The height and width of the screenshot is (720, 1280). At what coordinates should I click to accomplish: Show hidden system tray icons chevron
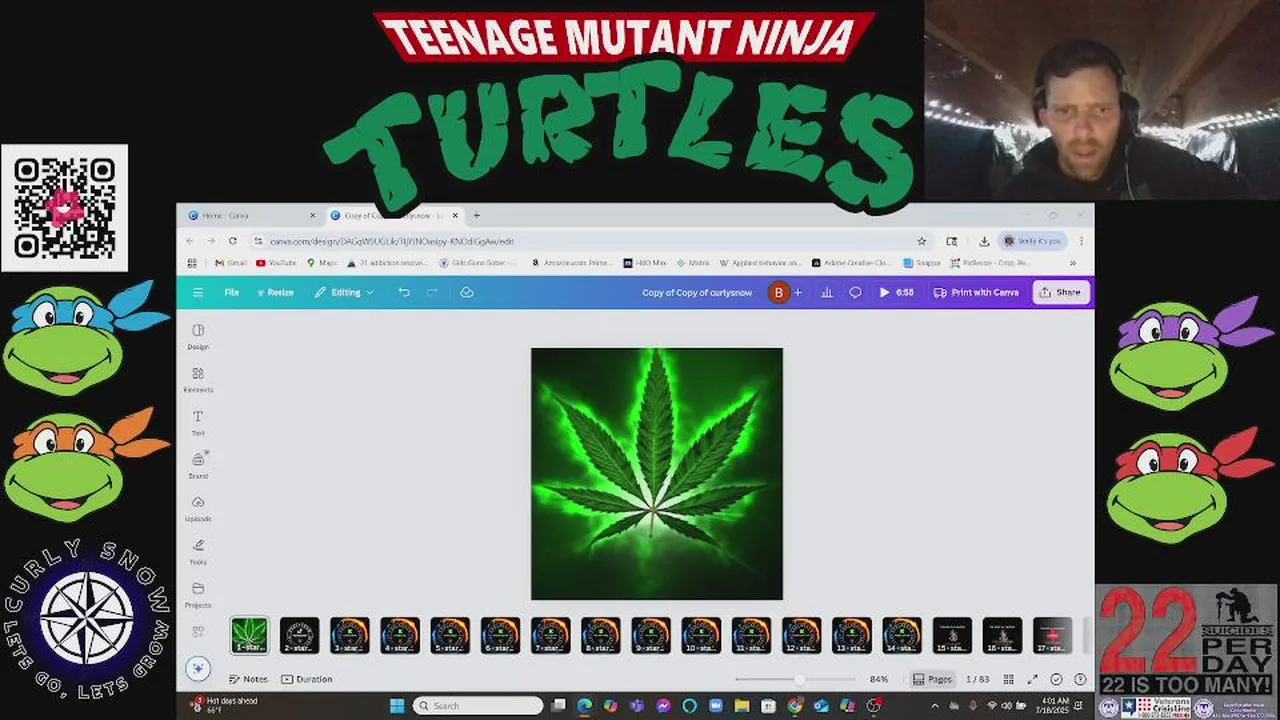(x=933, y=706)
